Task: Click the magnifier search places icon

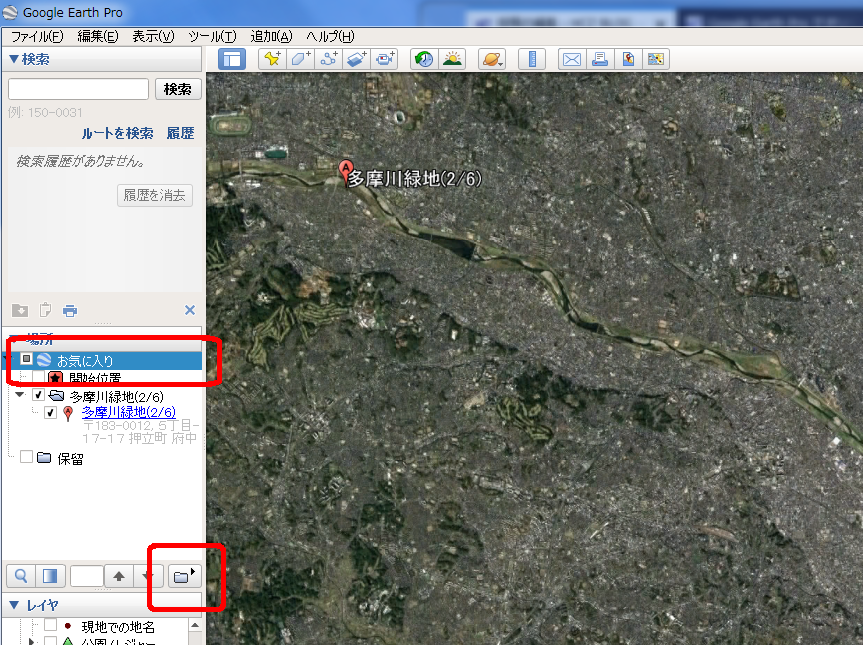Action: click(x=21, y=576)
